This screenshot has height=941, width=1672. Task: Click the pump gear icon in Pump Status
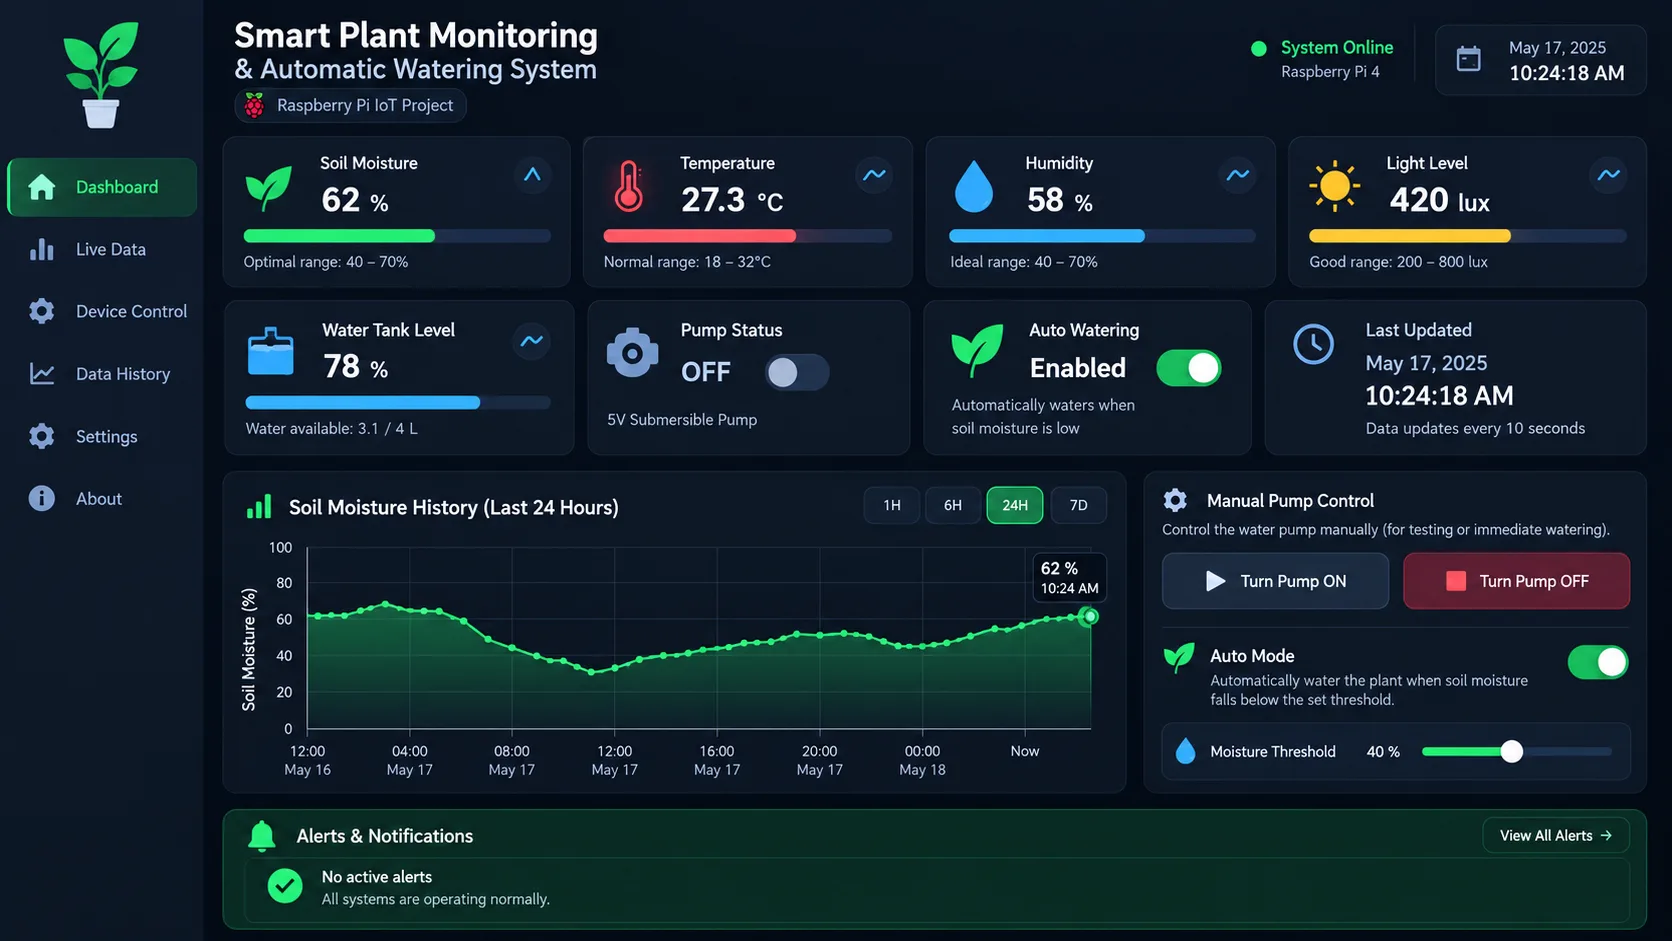pyautogui.click(x=633, y=352)
